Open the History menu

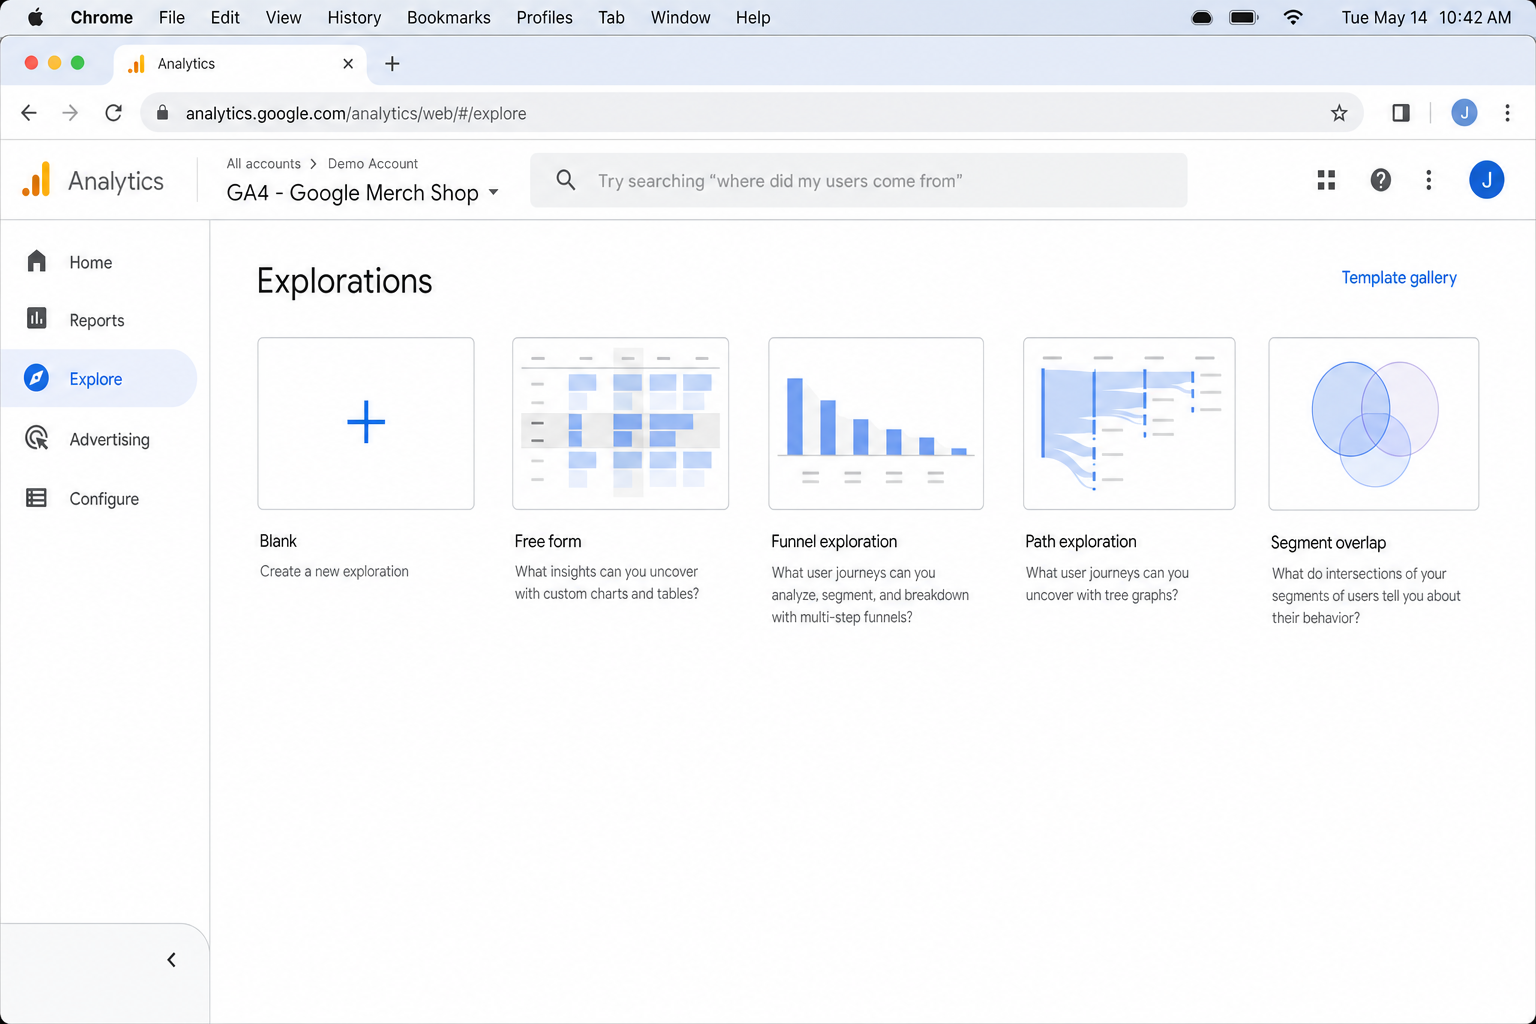pos(354,17)
